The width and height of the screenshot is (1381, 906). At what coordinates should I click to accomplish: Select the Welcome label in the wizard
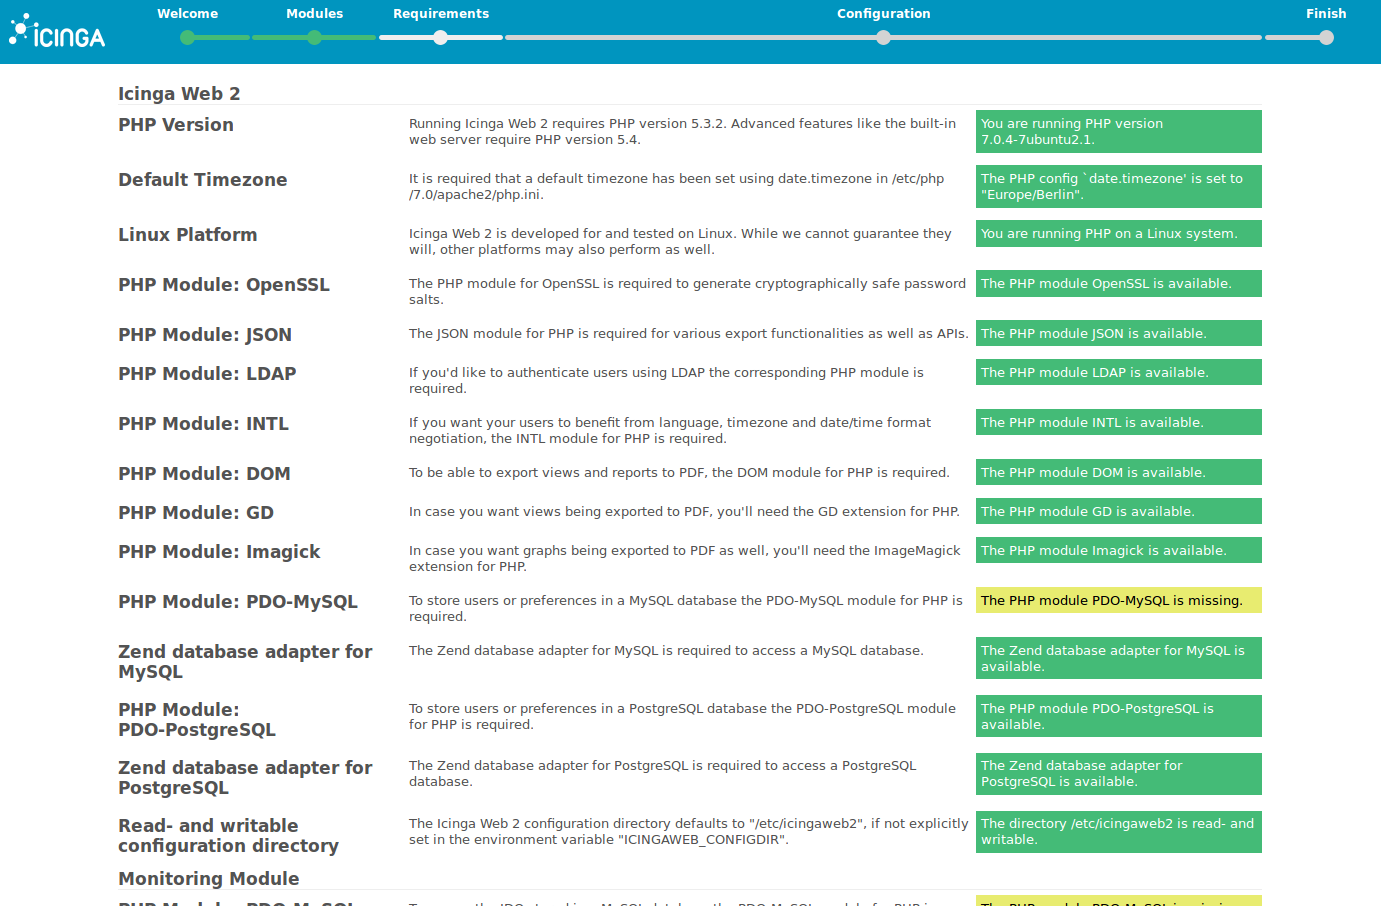pyautogui.click(x=187, y=13)
